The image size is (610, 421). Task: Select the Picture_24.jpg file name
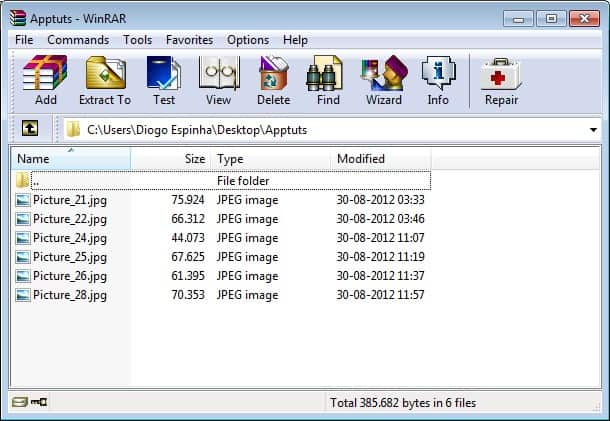(70, 238)
